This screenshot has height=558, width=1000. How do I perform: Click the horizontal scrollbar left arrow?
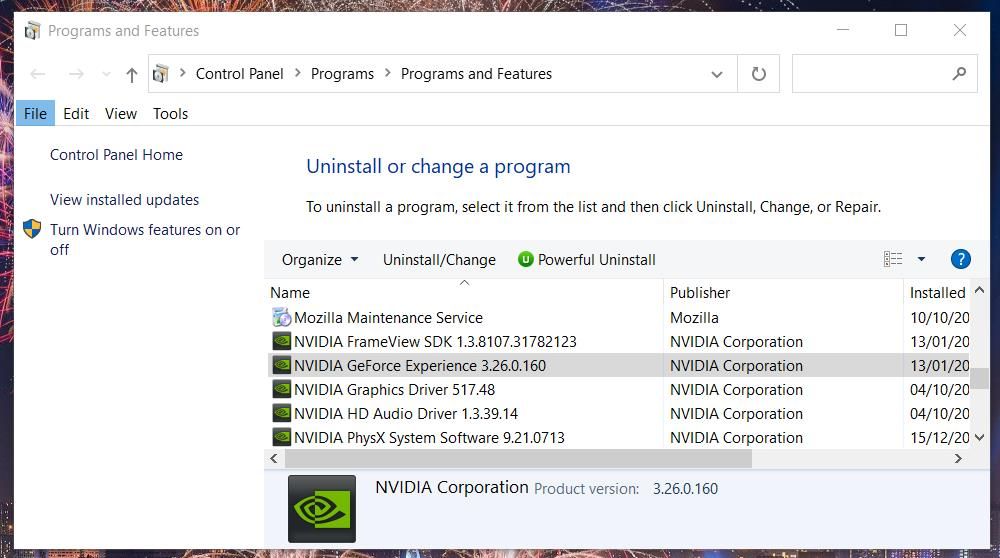(274, 459)
